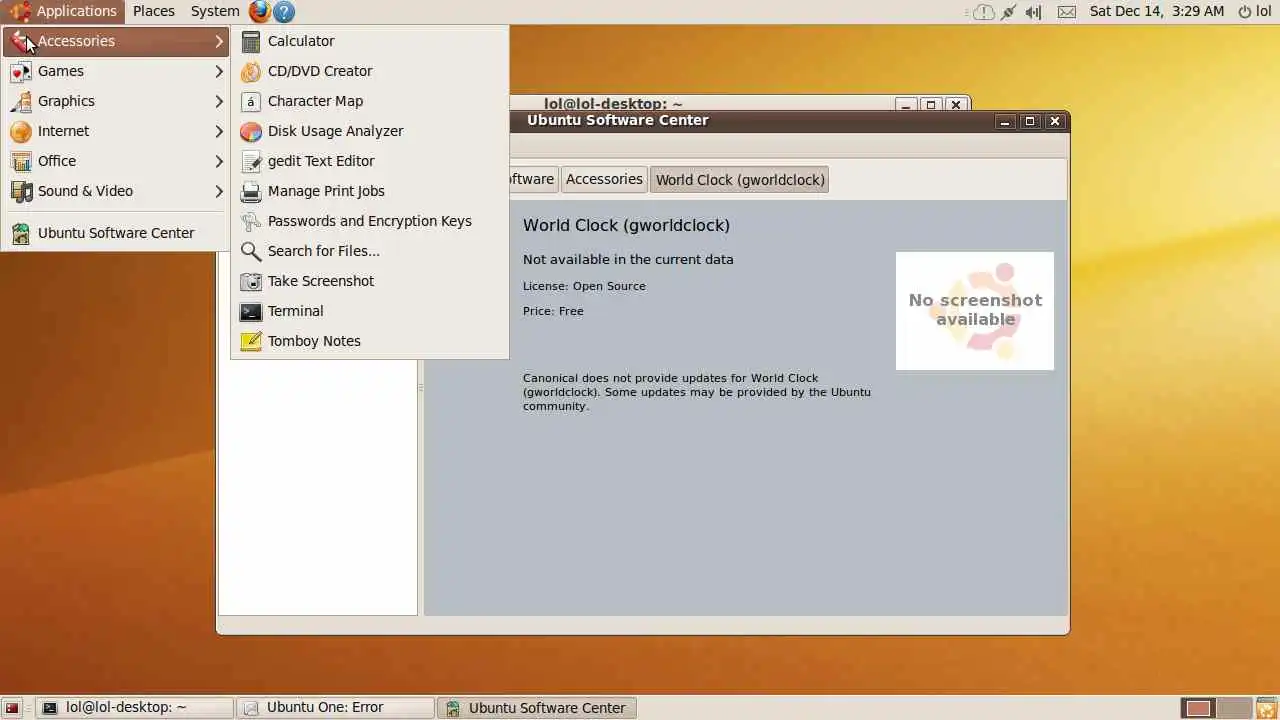Select World Clock (gworldclock) breadcrumb
The image size is (1280, 720).
[740, 180]
